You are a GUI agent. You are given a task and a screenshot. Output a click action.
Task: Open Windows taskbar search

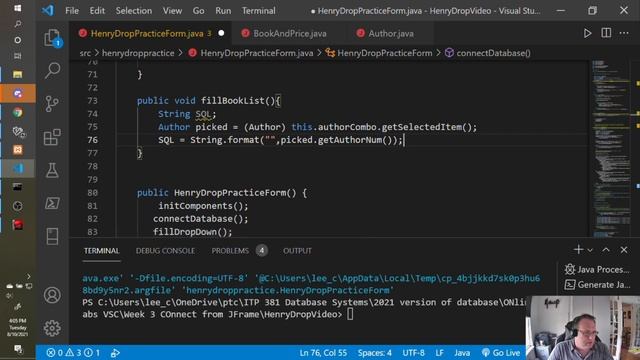(18, 24)
